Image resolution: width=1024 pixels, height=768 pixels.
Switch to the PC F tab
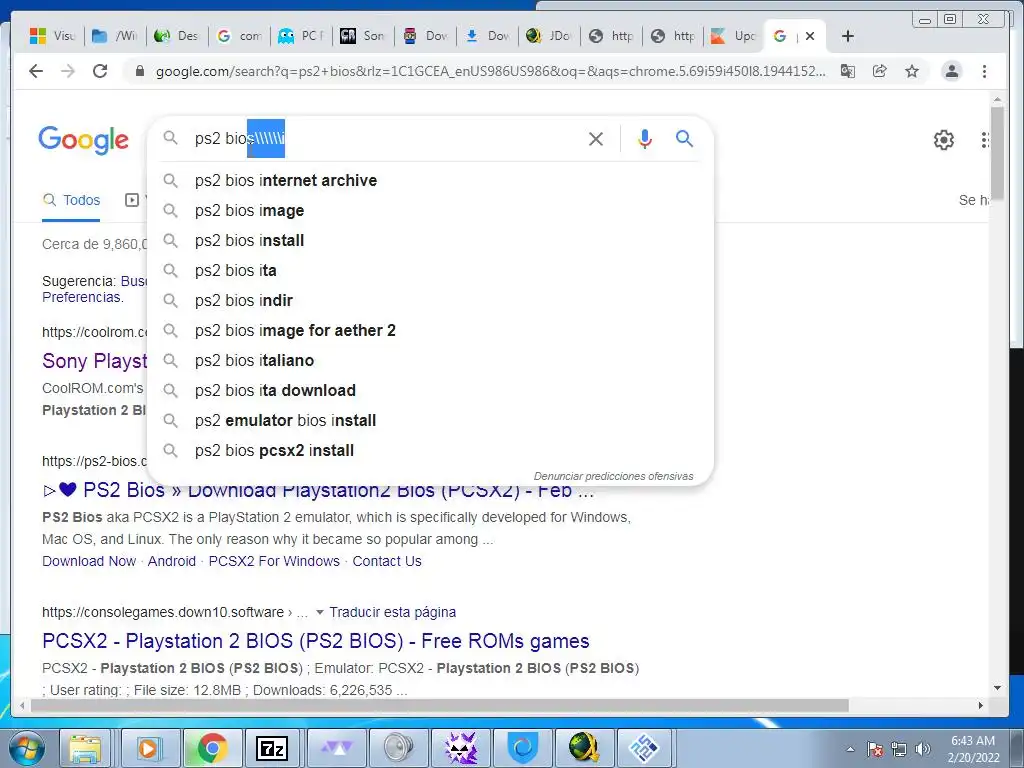(301, 36)
